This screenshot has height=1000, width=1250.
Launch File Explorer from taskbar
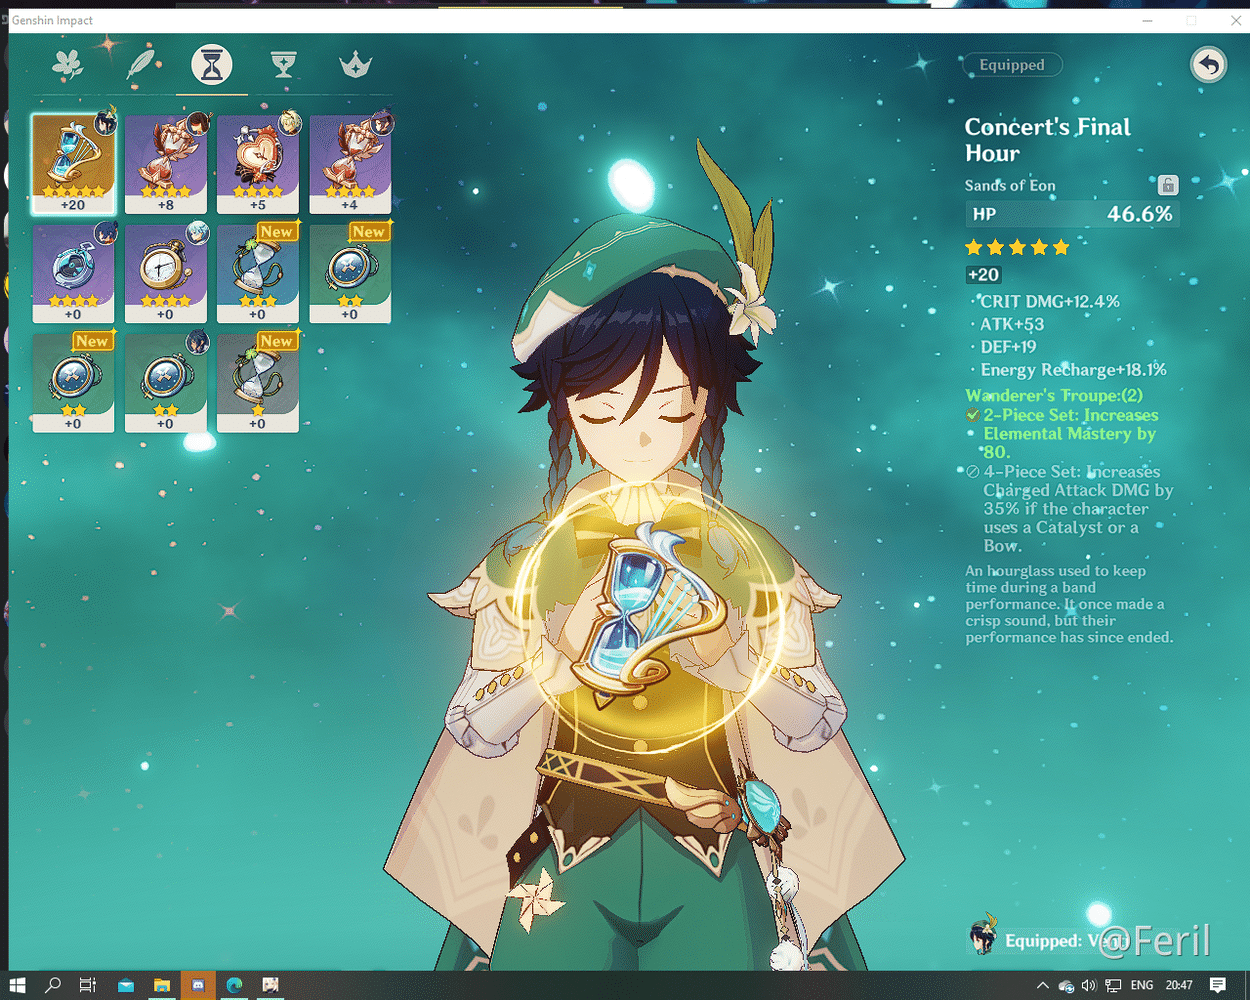point(161,985)
